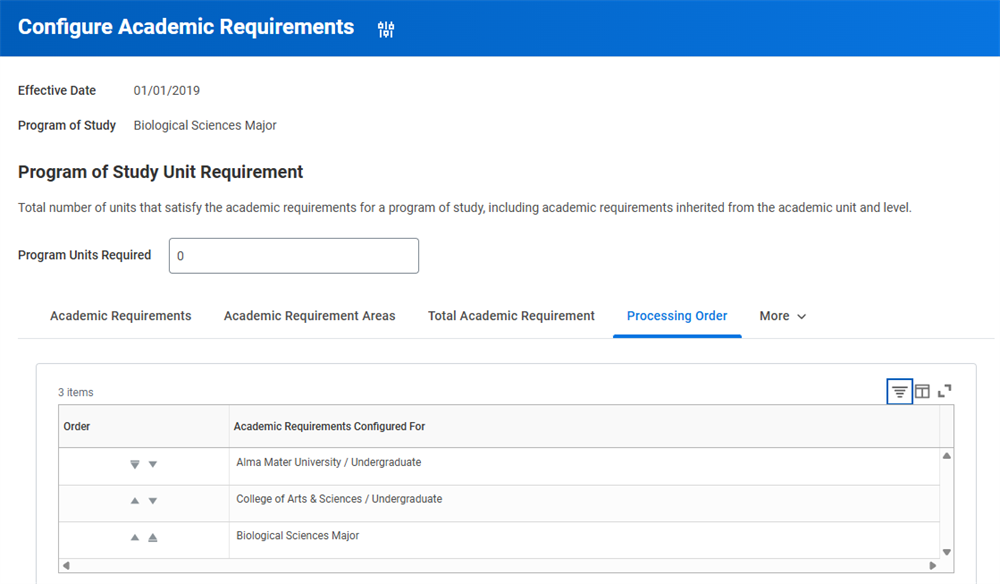1000x584 pixels.
Task: Open the column layout icon for grid
Action: point(922,391)
